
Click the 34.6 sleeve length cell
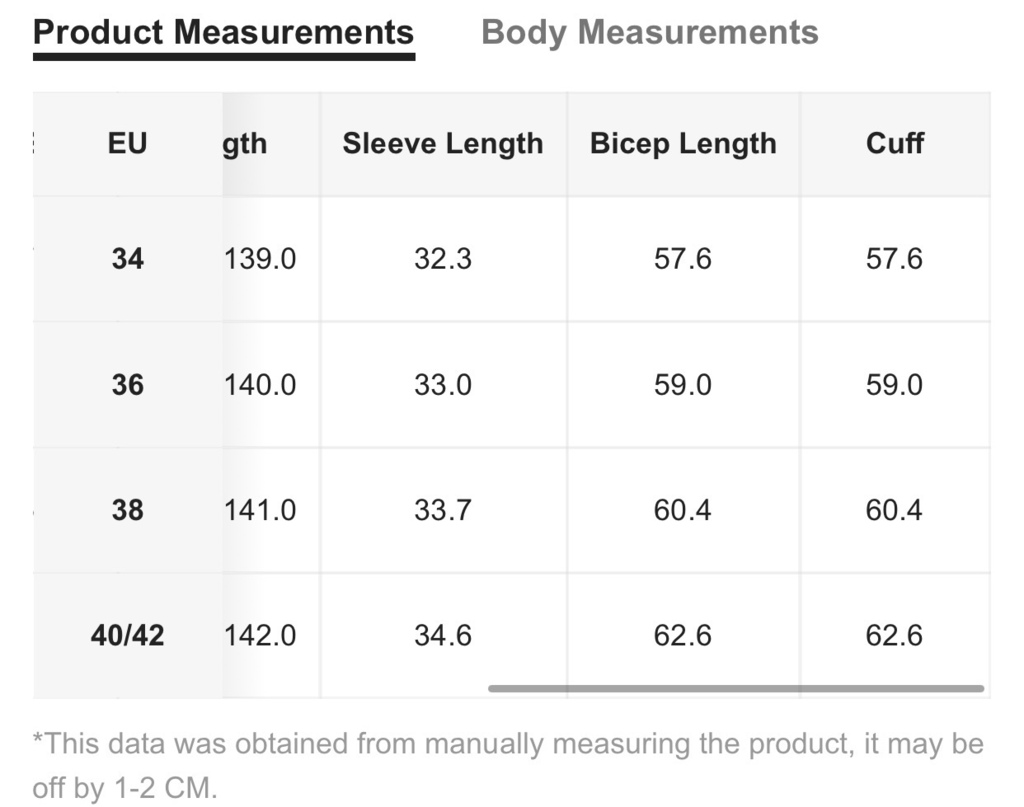(443, 635)
